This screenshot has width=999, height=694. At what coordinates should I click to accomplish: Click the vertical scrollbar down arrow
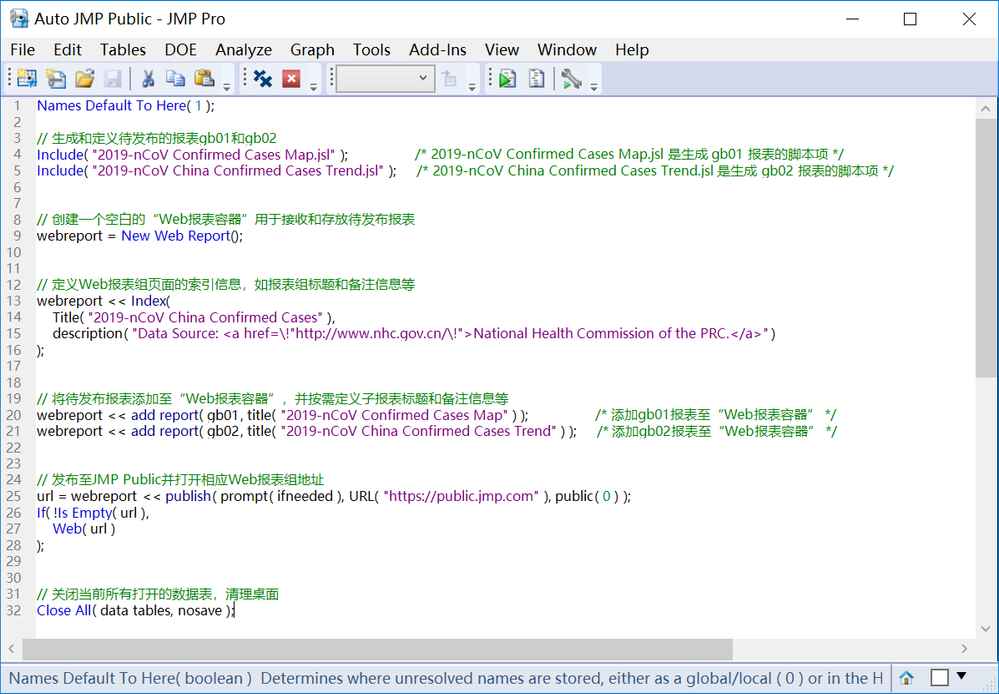986,628
